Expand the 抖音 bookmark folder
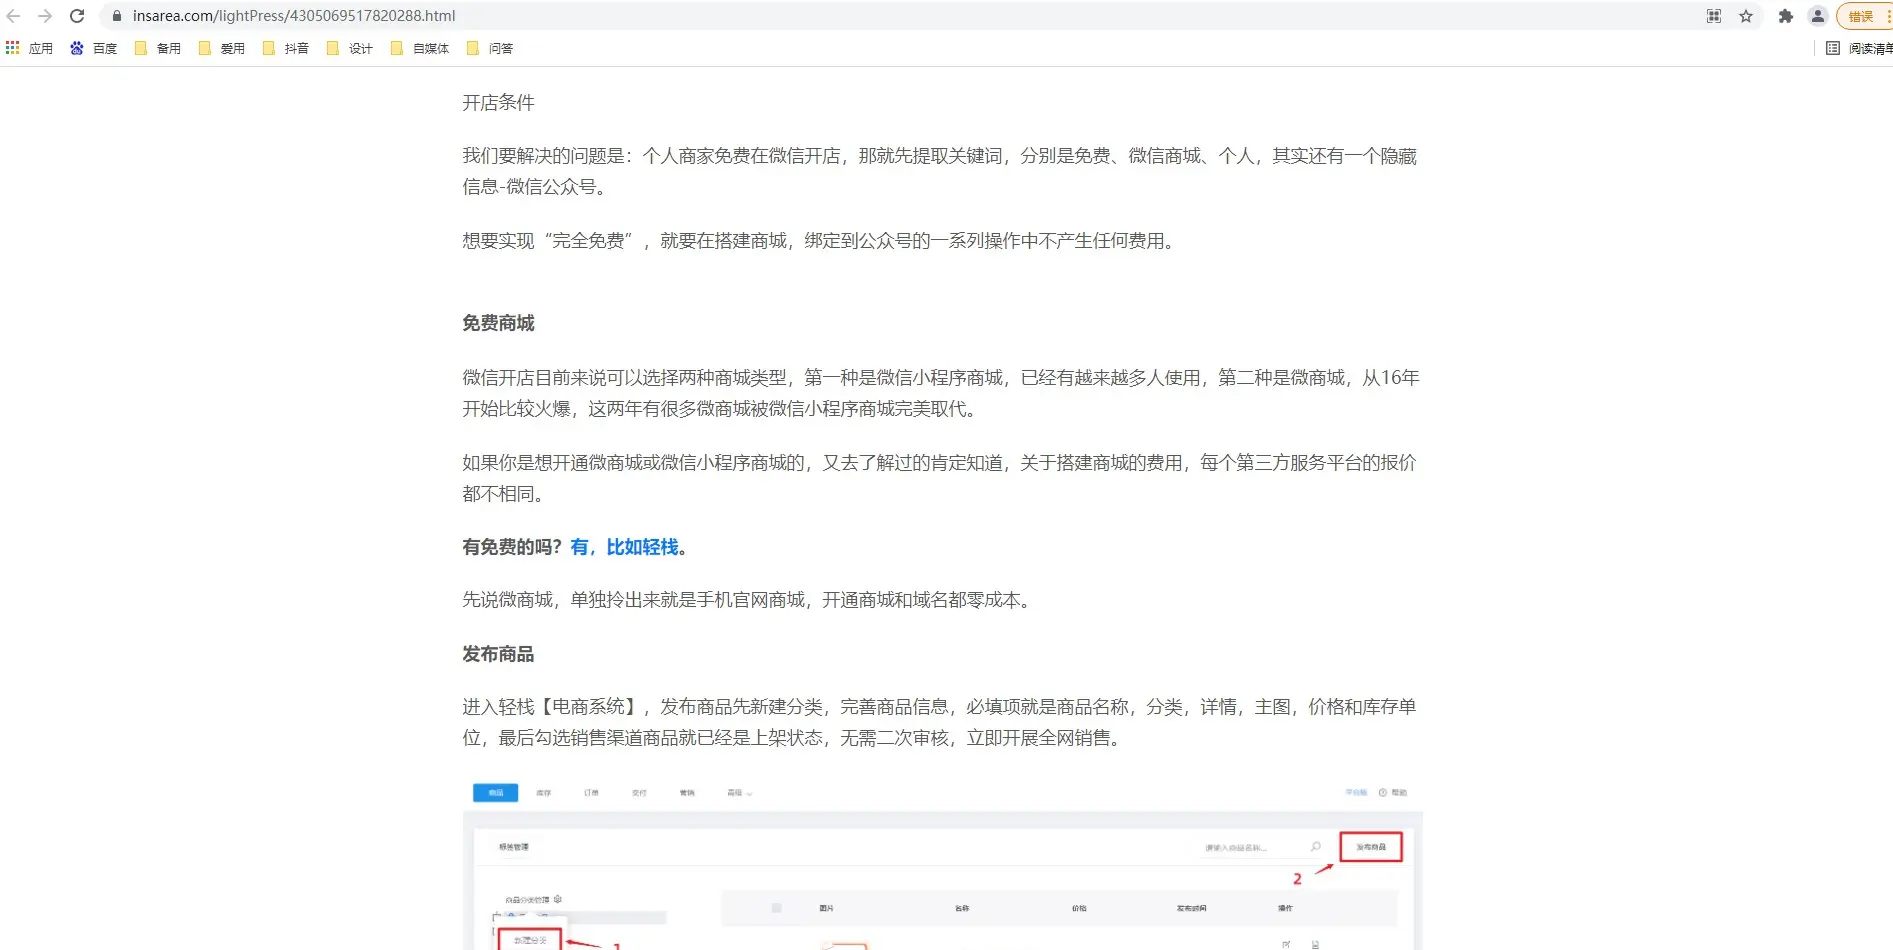 pos(286,48)
